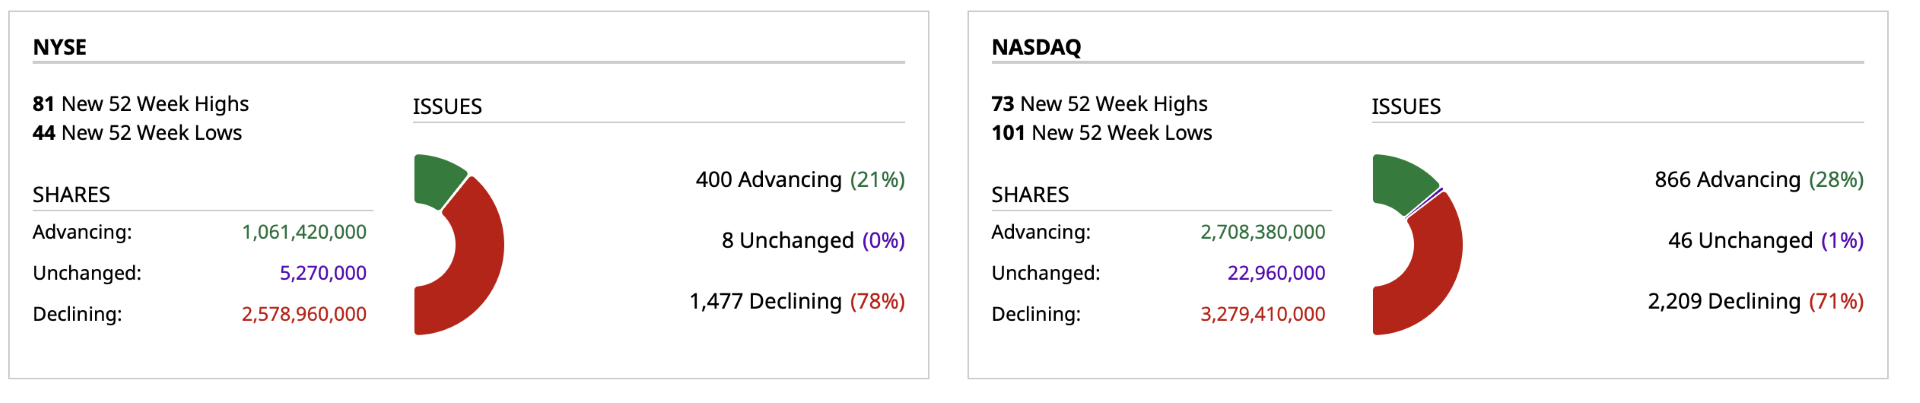Select the 1,477 Declining (78%) issues label
The height and width of the screenshot is (403, 1920).
pyautogui.click(x=796, y=302)
